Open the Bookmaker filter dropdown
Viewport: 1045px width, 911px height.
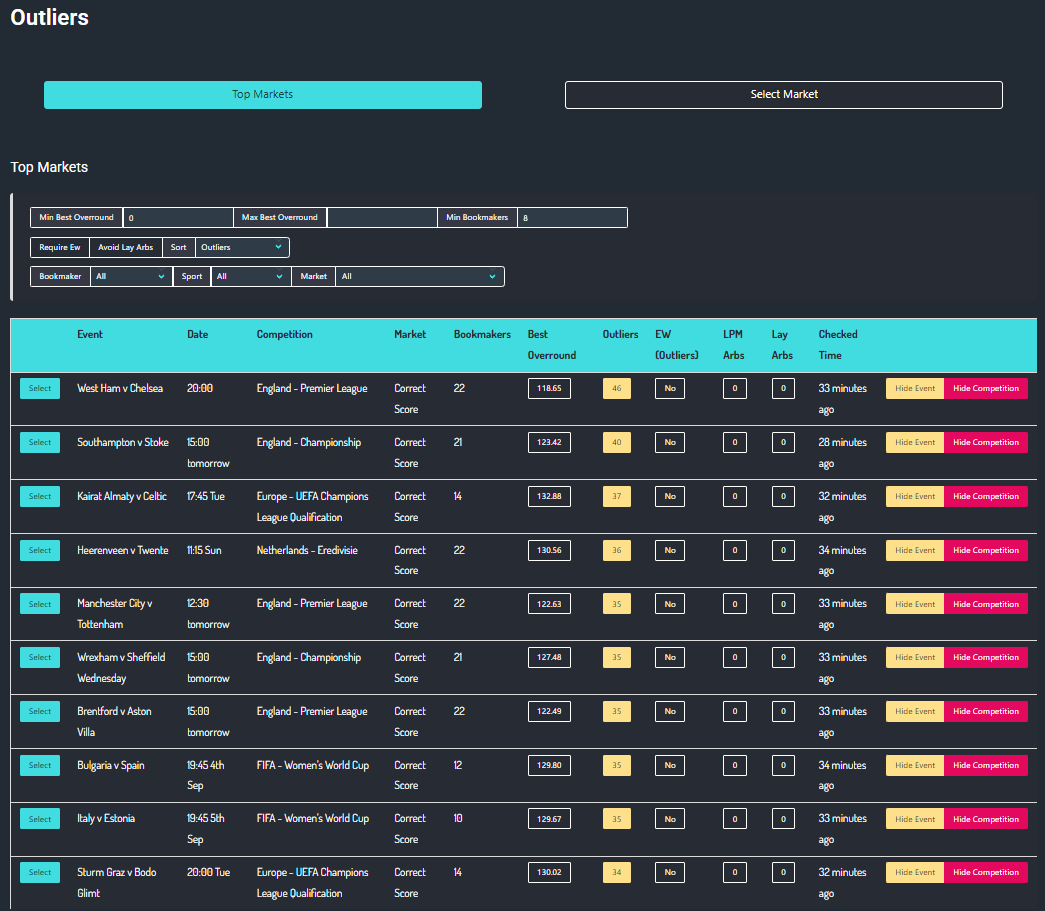pyautogui.click(x=131, y=277)
